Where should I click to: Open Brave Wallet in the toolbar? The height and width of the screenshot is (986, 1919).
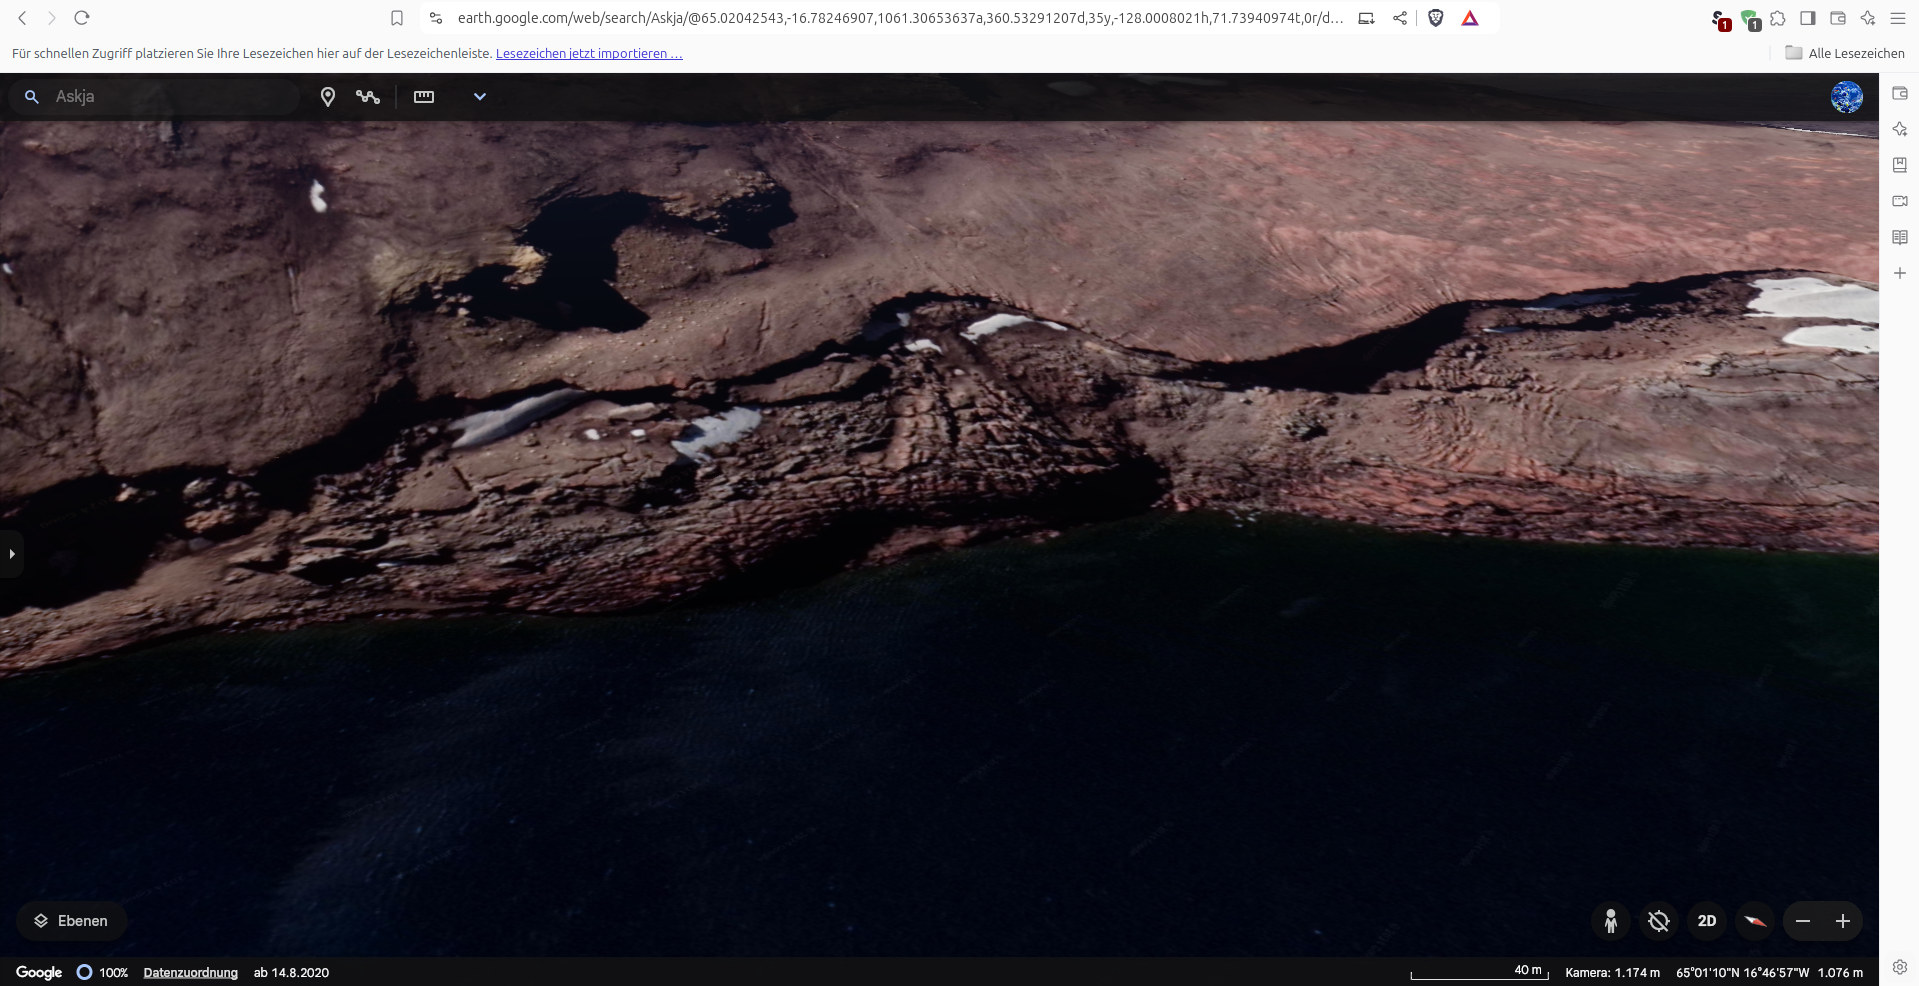[x=1838, y=18]
